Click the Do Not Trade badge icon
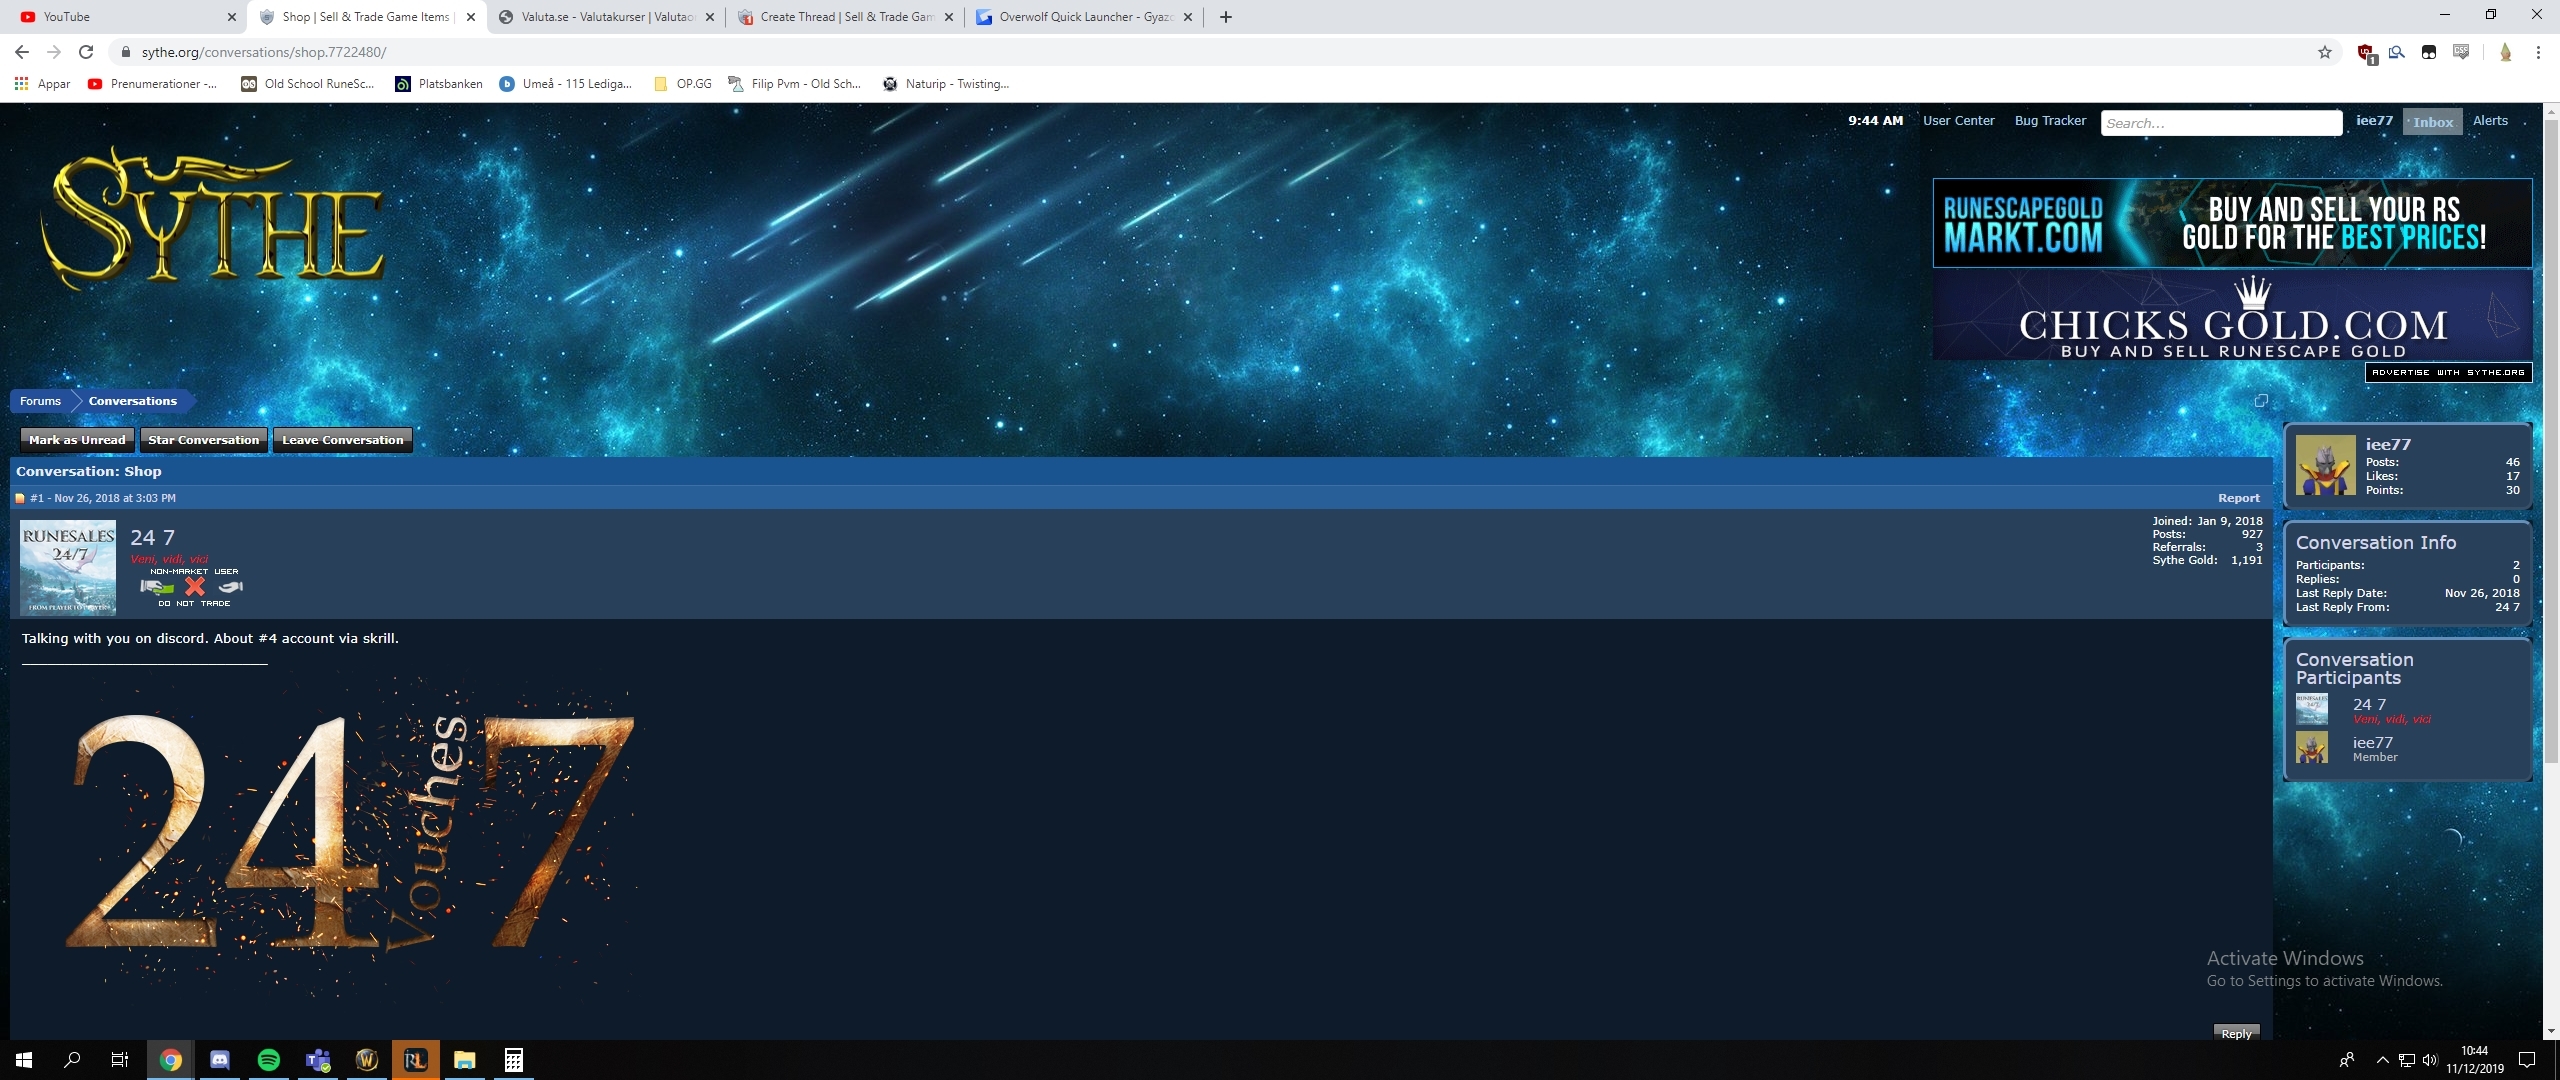The height and width of the screenshot is (1080, 2560). [x=194, y=587]
